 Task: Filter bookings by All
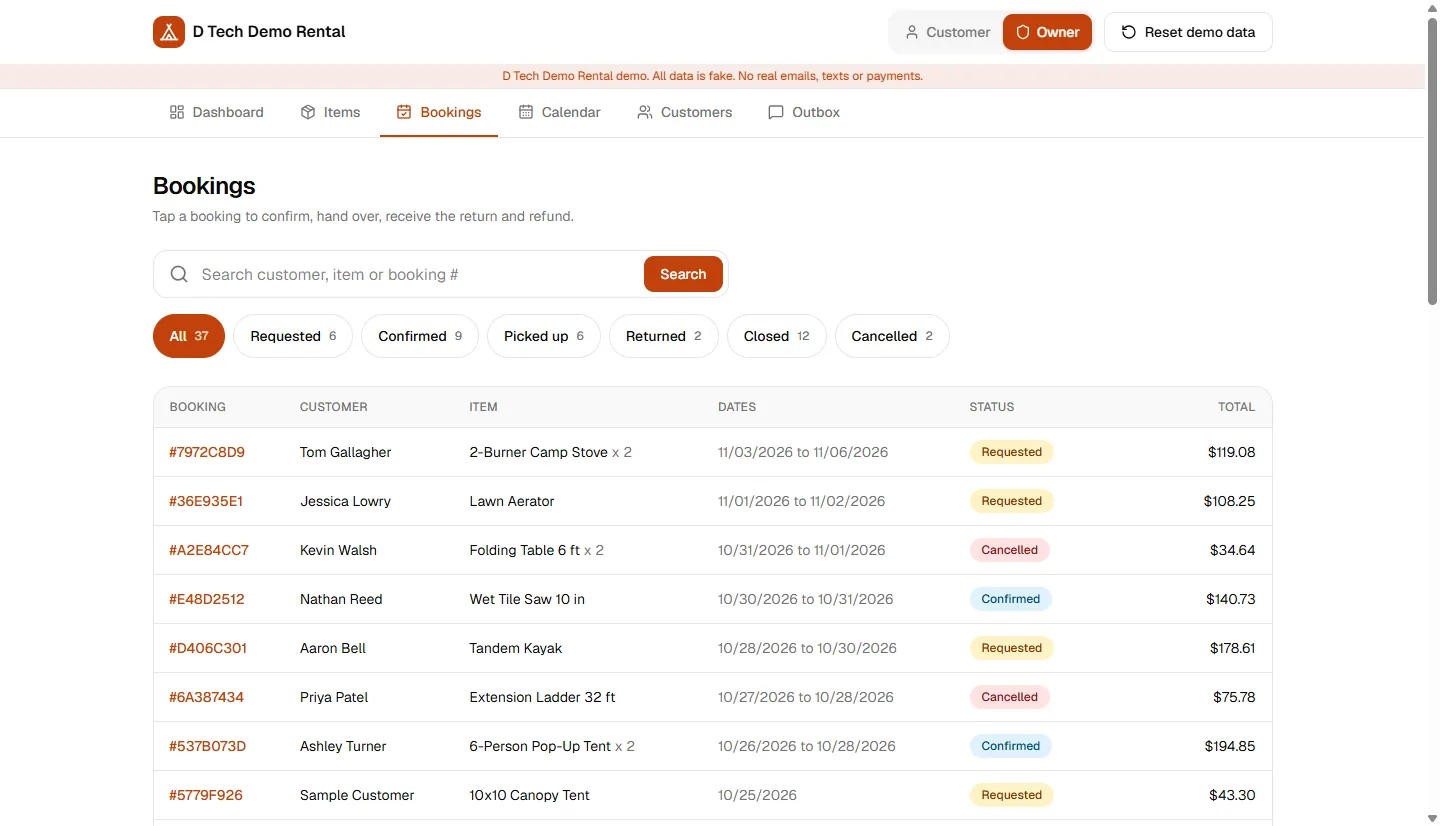(x=189, y=336)
